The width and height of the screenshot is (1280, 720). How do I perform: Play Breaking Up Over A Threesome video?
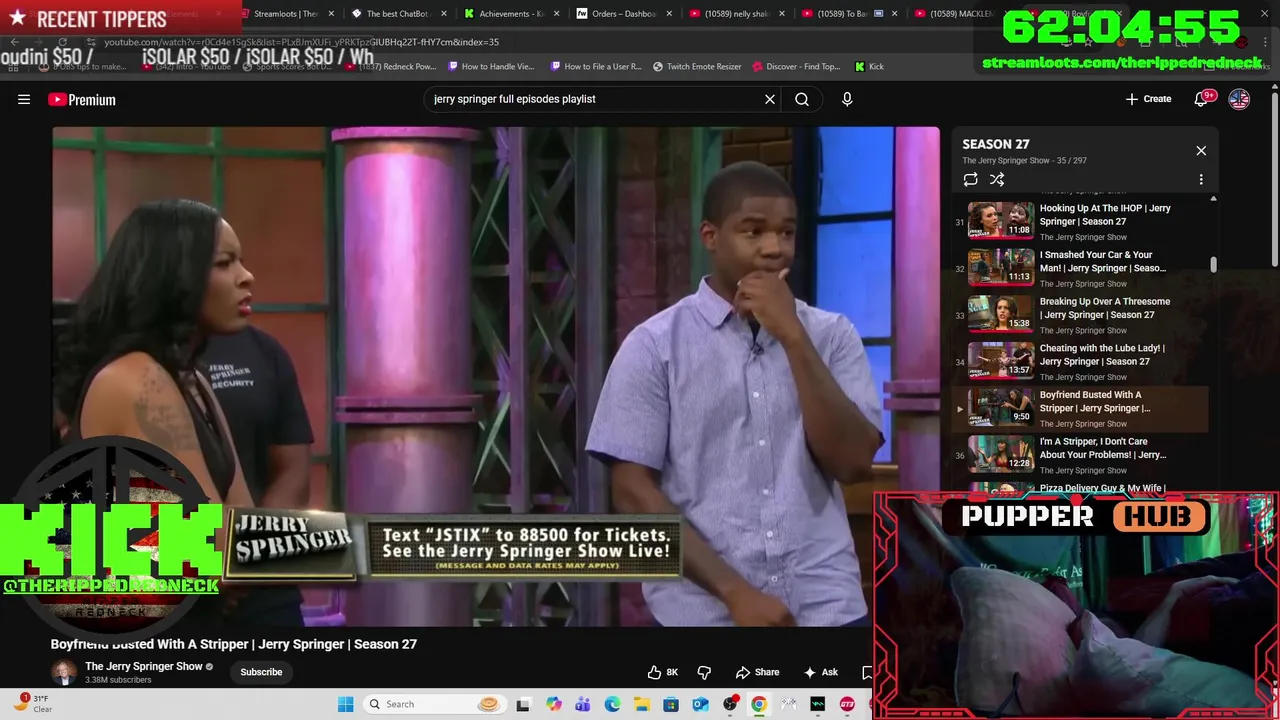pyautogui.click(x=1080, y=315)
